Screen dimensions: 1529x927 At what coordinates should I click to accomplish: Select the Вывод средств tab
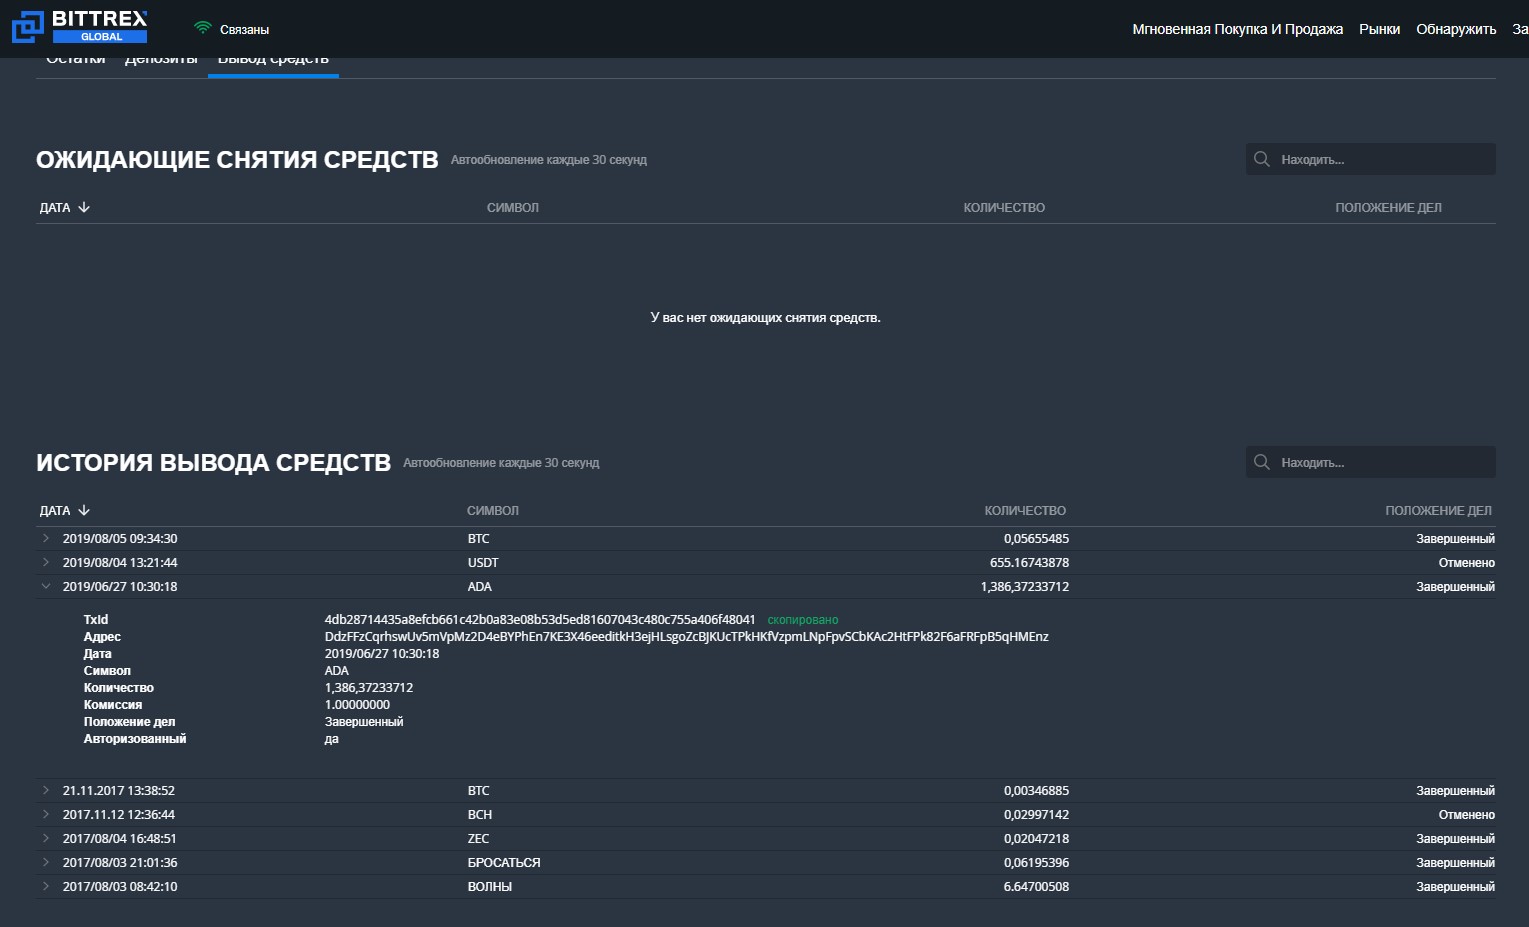point(273,63)
